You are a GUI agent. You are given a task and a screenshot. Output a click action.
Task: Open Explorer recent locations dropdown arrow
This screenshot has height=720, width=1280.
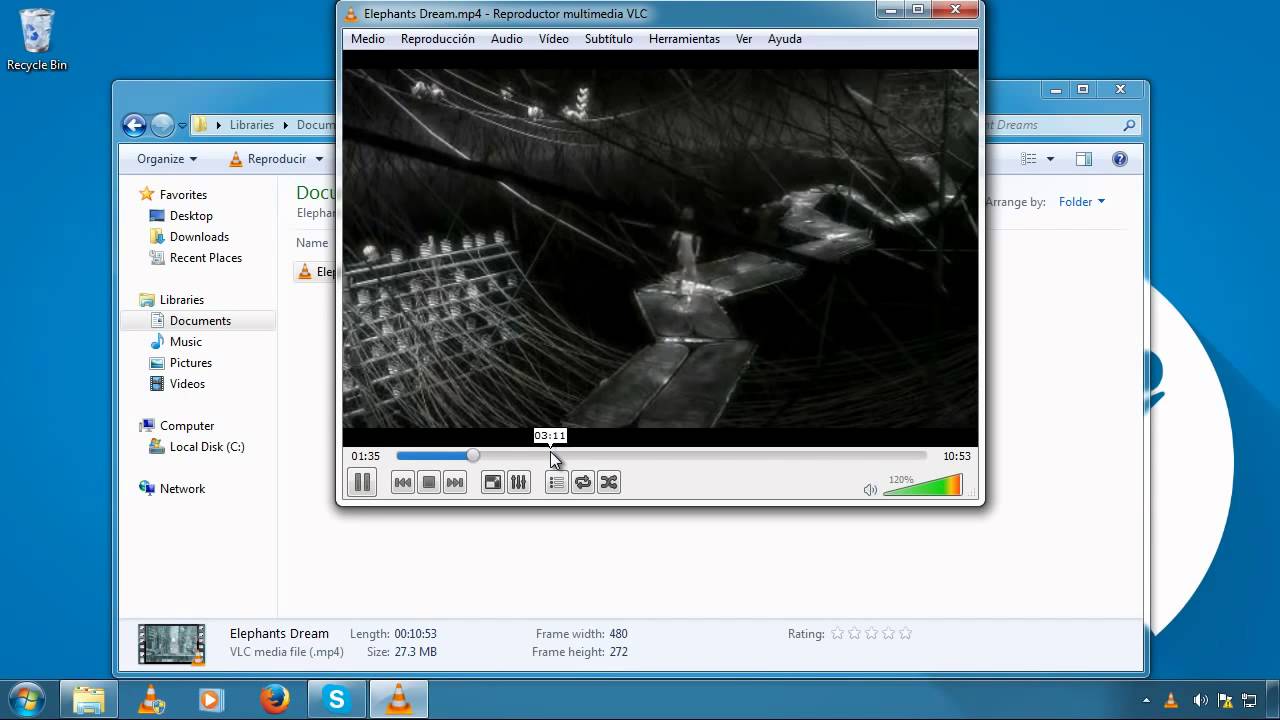pos(183,126)
